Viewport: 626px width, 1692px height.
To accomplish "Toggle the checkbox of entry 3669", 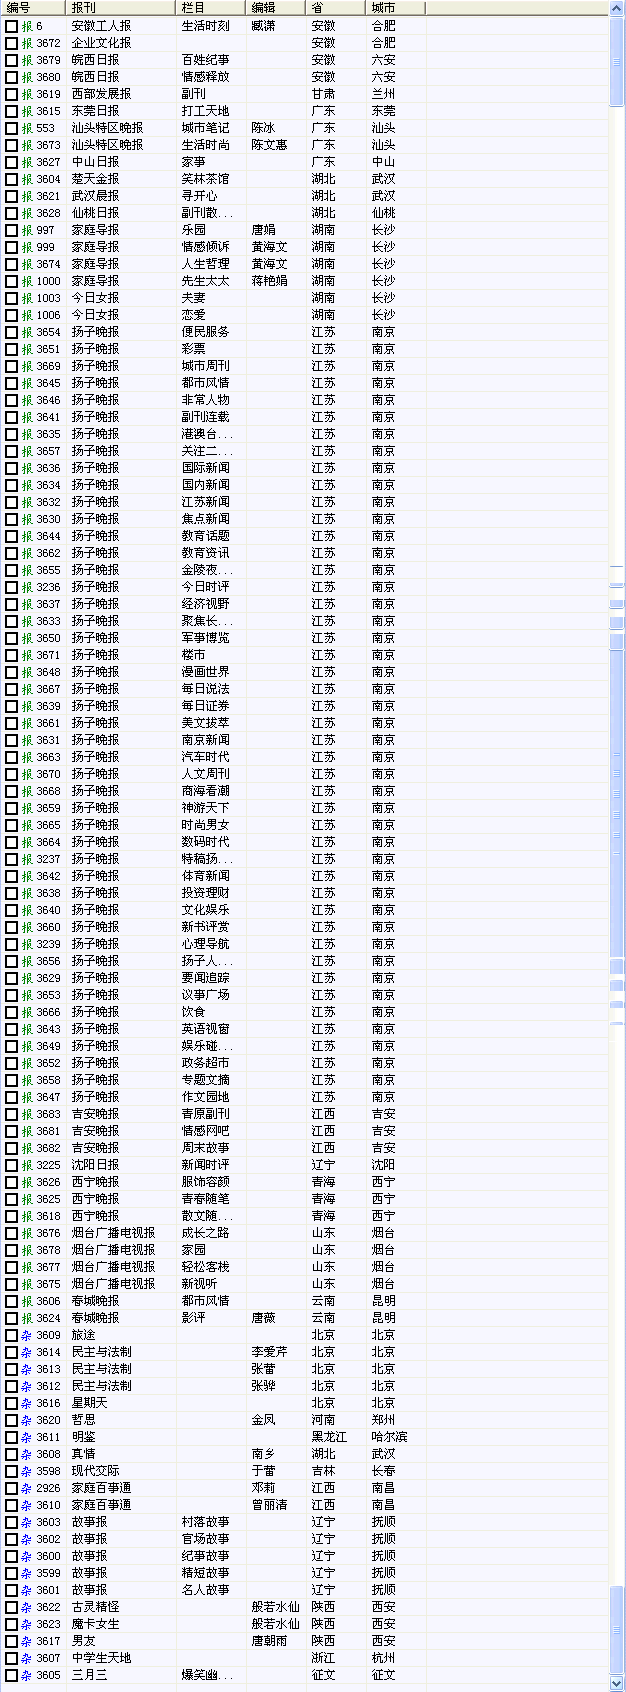I will pyautogui.click(x=11, y=366).
